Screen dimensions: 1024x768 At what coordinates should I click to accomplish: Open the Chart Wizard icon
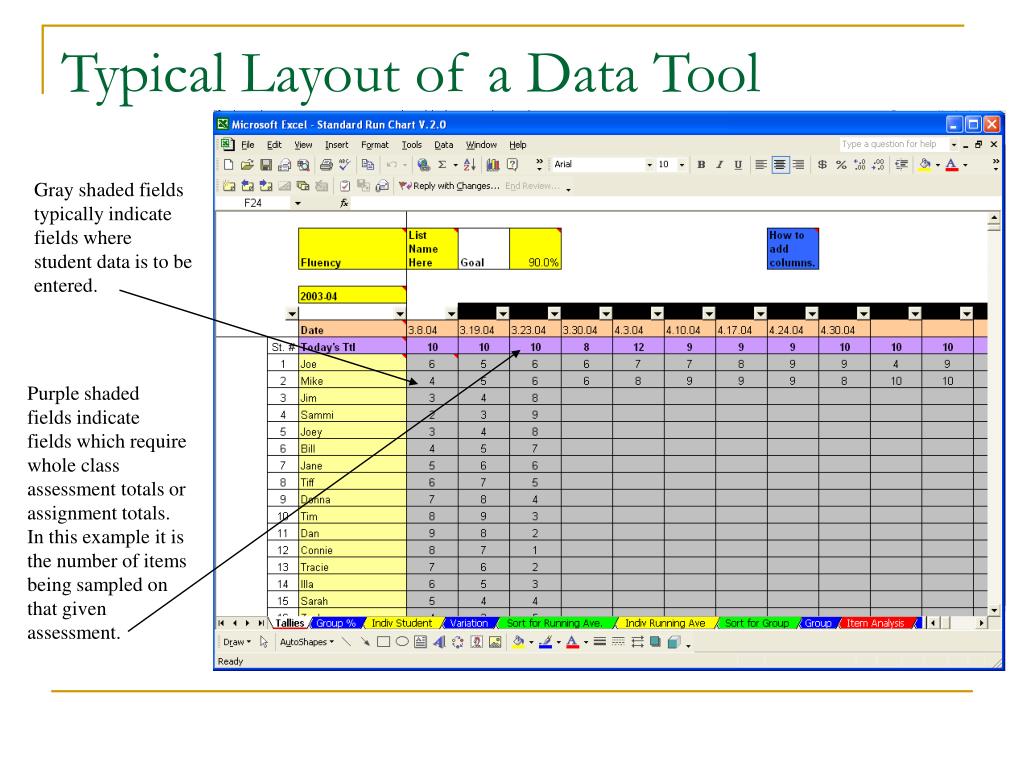point(493,165)
